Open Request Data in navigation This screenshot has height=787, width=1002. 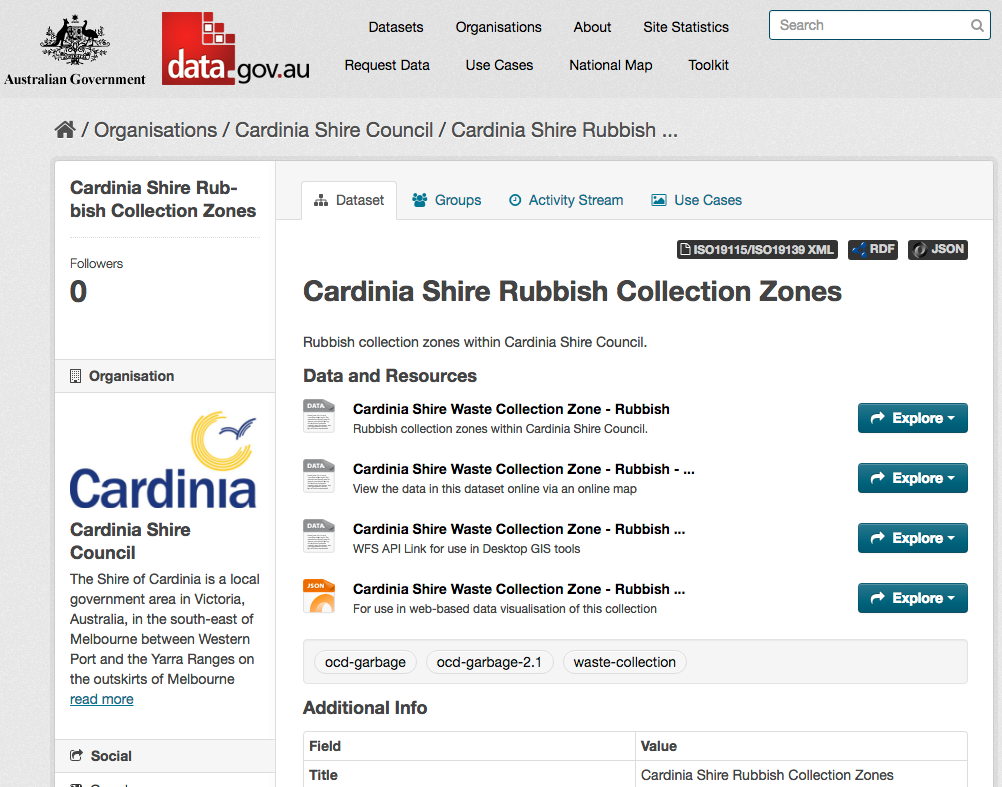387,65
